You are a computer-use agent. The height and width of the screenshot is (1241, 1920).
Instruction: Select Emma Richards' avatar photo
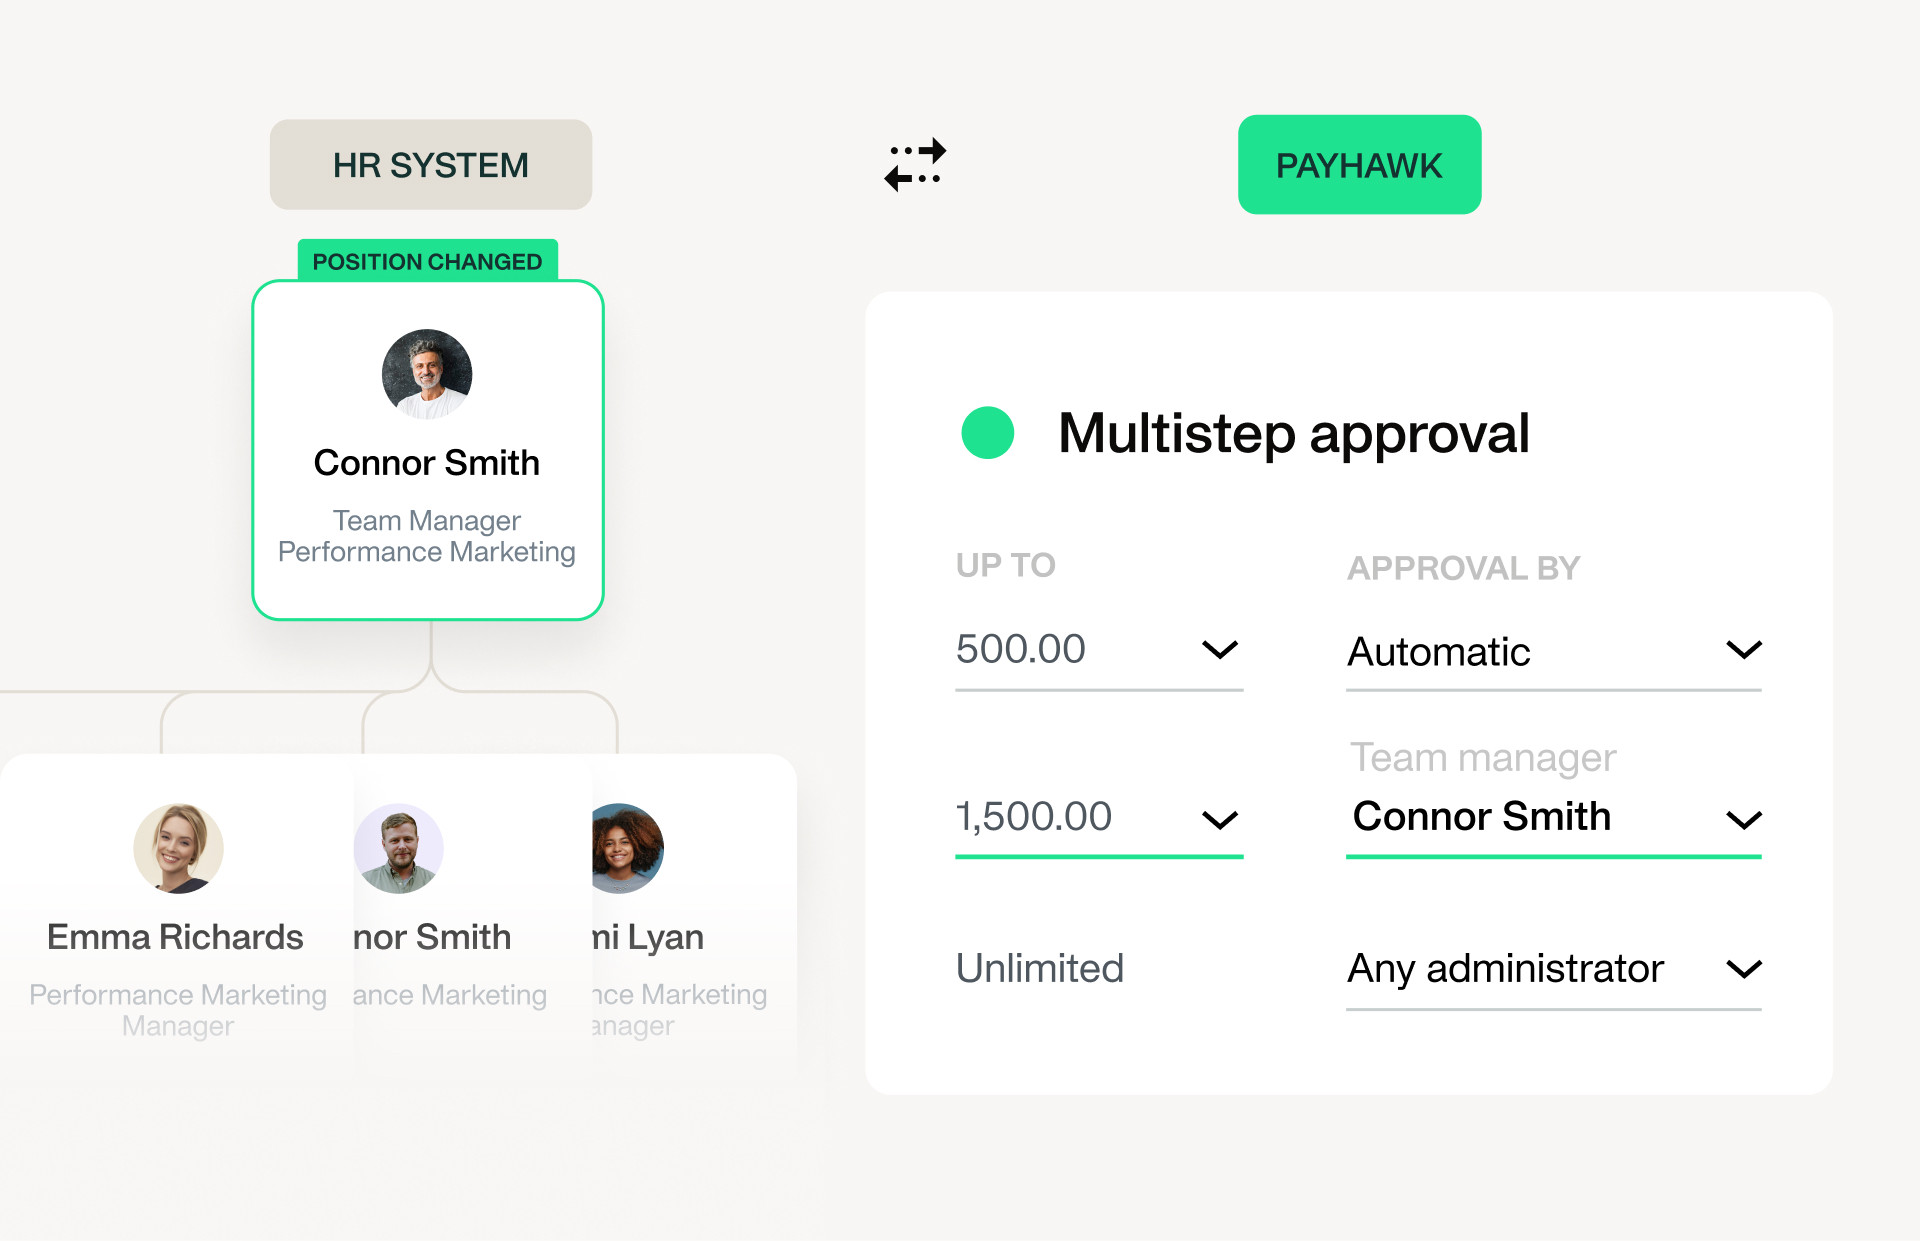(178, 848)
